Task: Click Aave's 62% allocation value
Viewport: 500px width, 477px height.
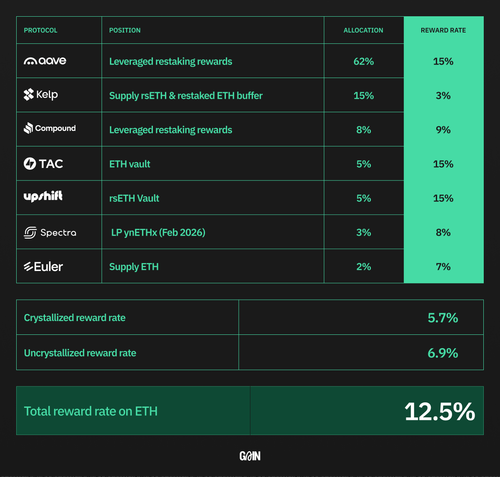Action: 364,61
